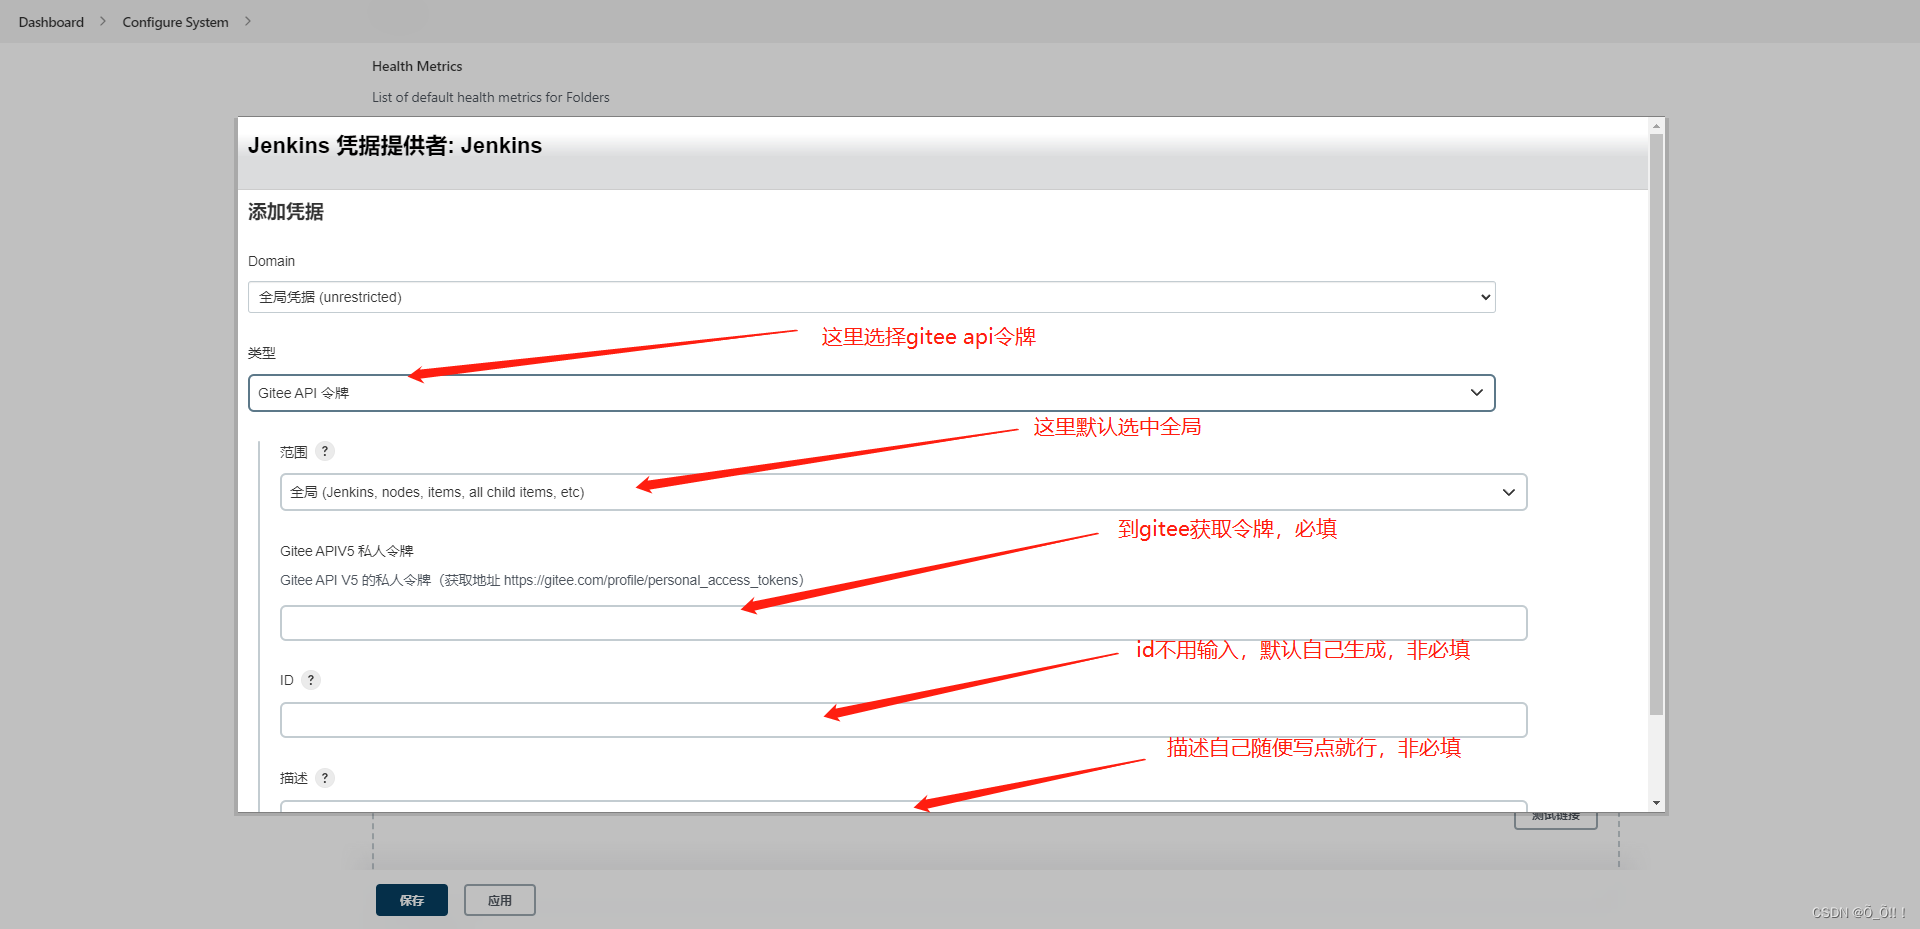This screenshot has width=1920, height=929.
Task: Click chevron after Dashboard breadcrumb
Action: coord(103,21)
